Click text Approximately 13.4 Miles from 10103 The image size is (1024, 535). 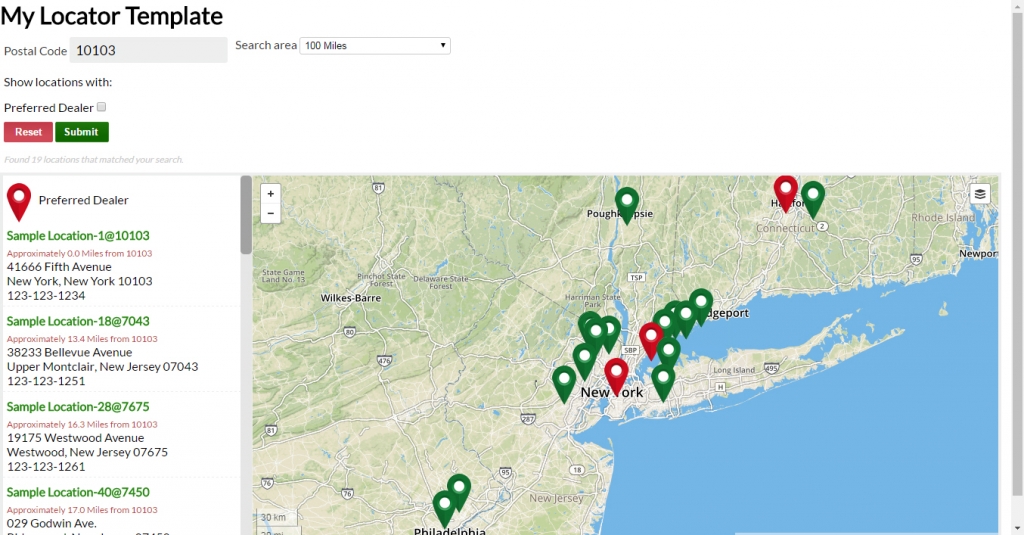pyautogui.click(x=82, y=339)
